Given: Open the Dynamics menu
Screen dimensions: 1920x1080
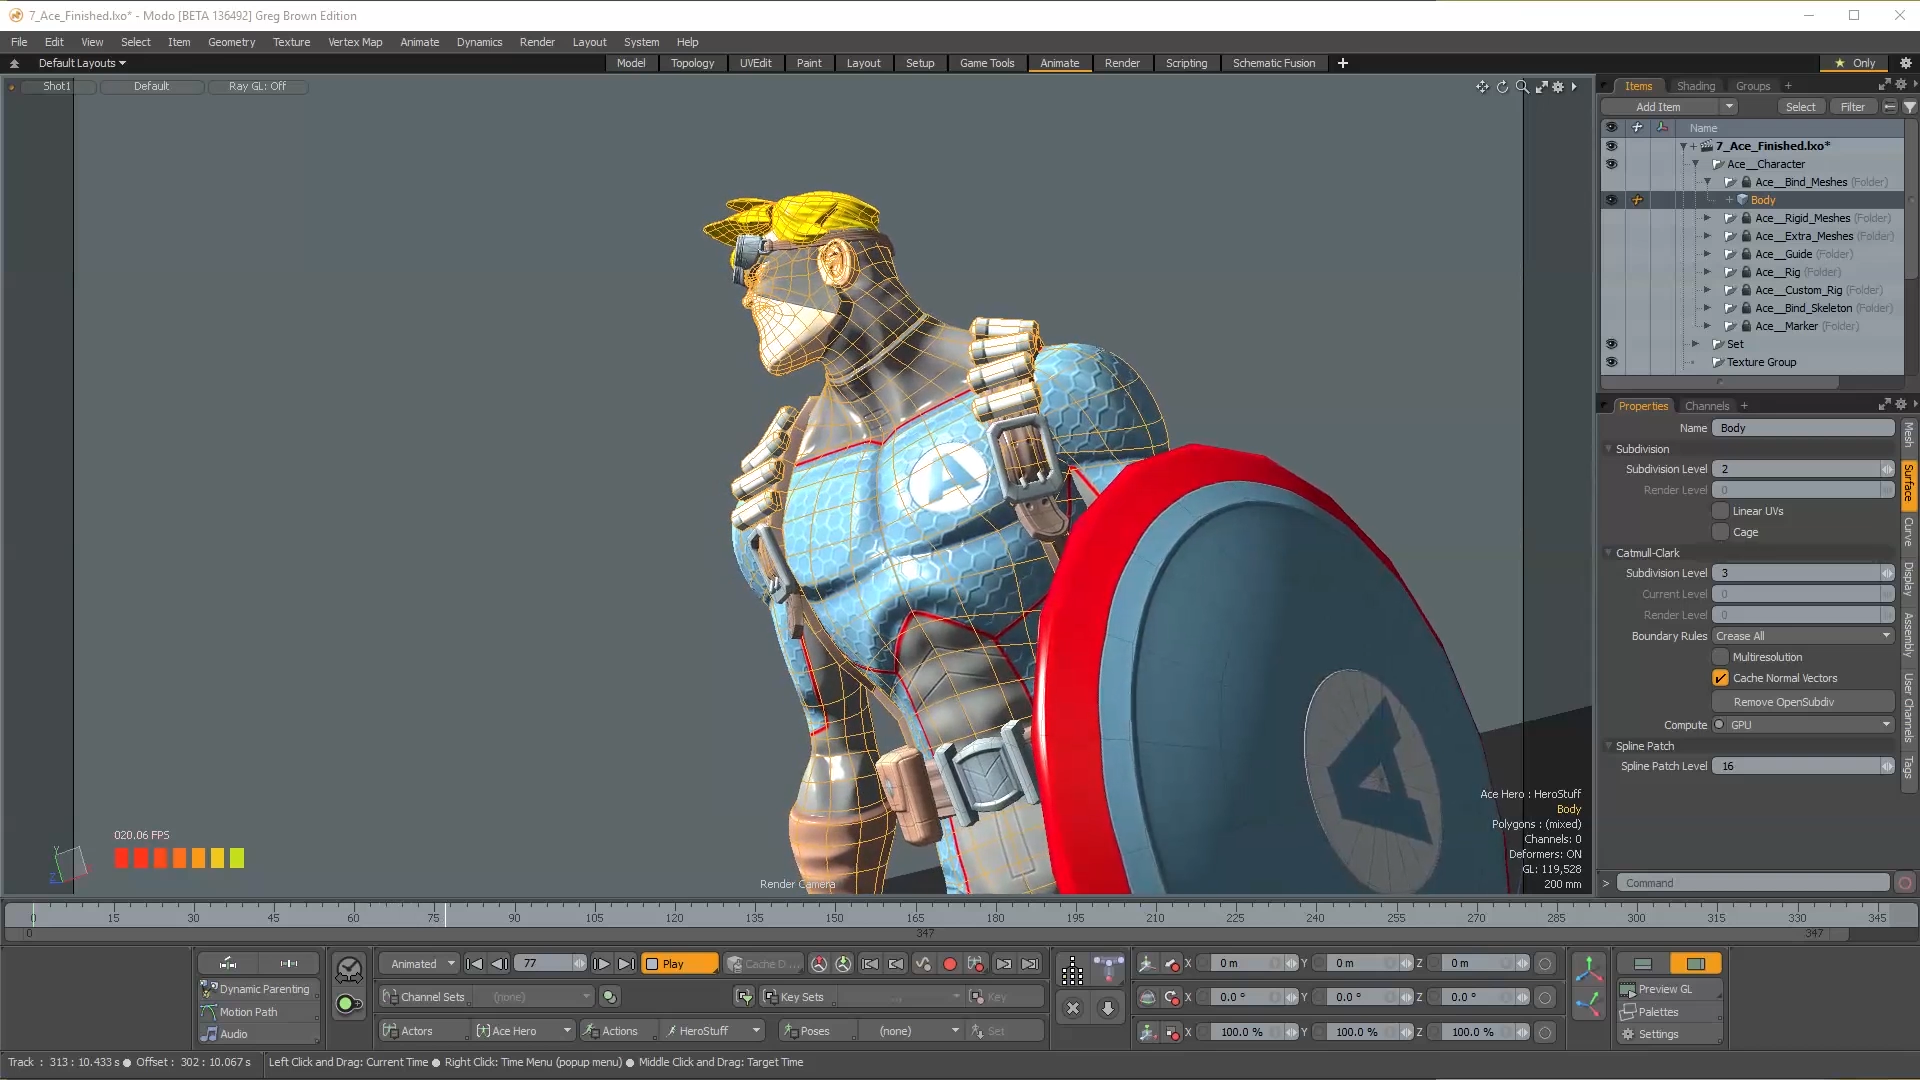Looking at the screenshot, I should [479, 42].
